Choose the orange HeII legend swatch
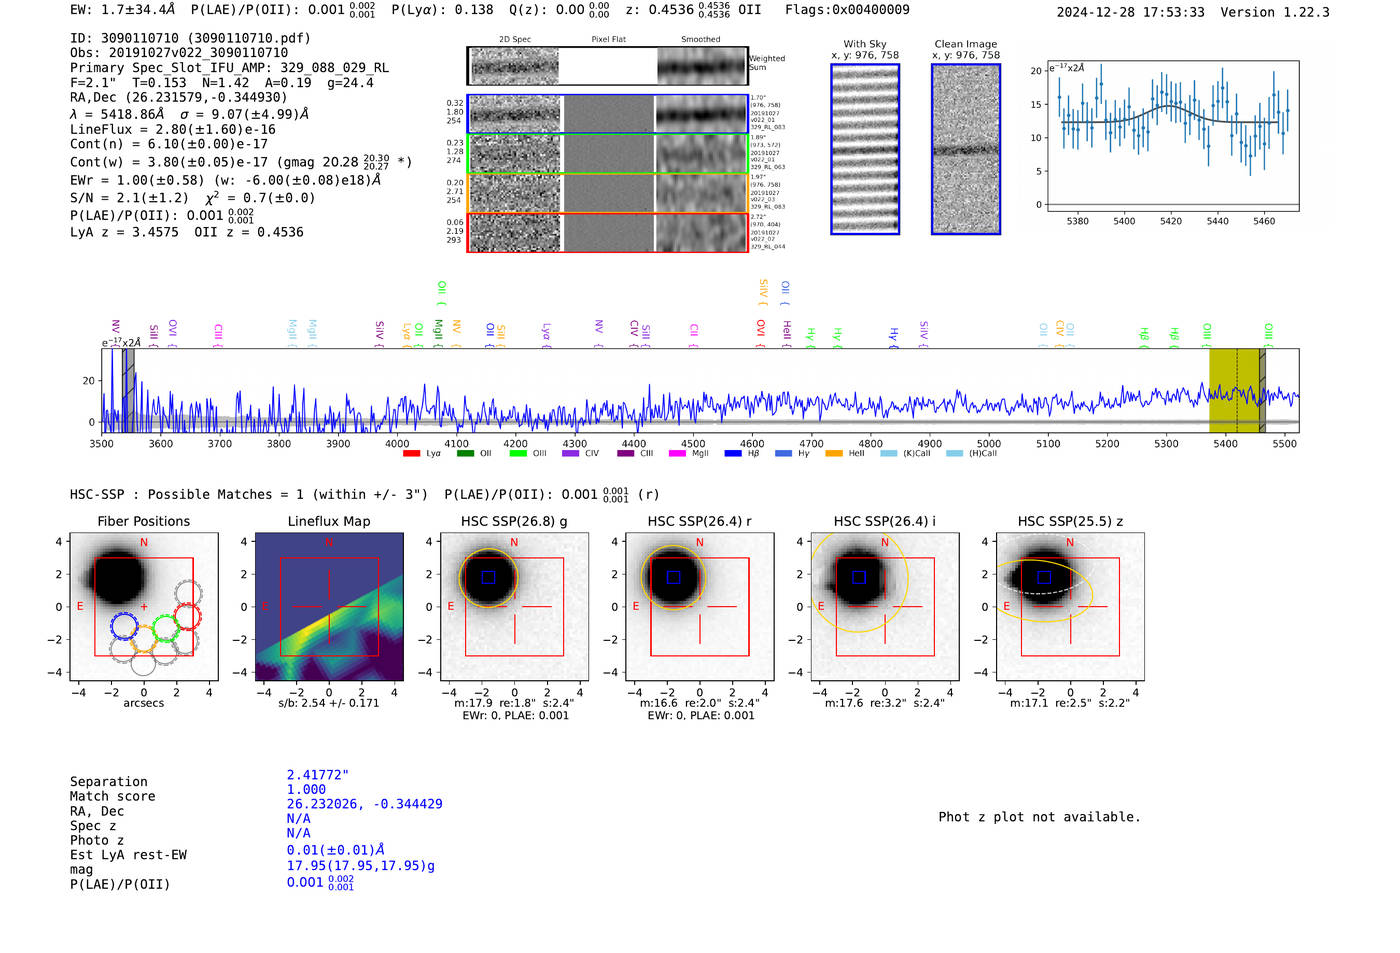Screen dimensions: 1400x953 (834, 453)
